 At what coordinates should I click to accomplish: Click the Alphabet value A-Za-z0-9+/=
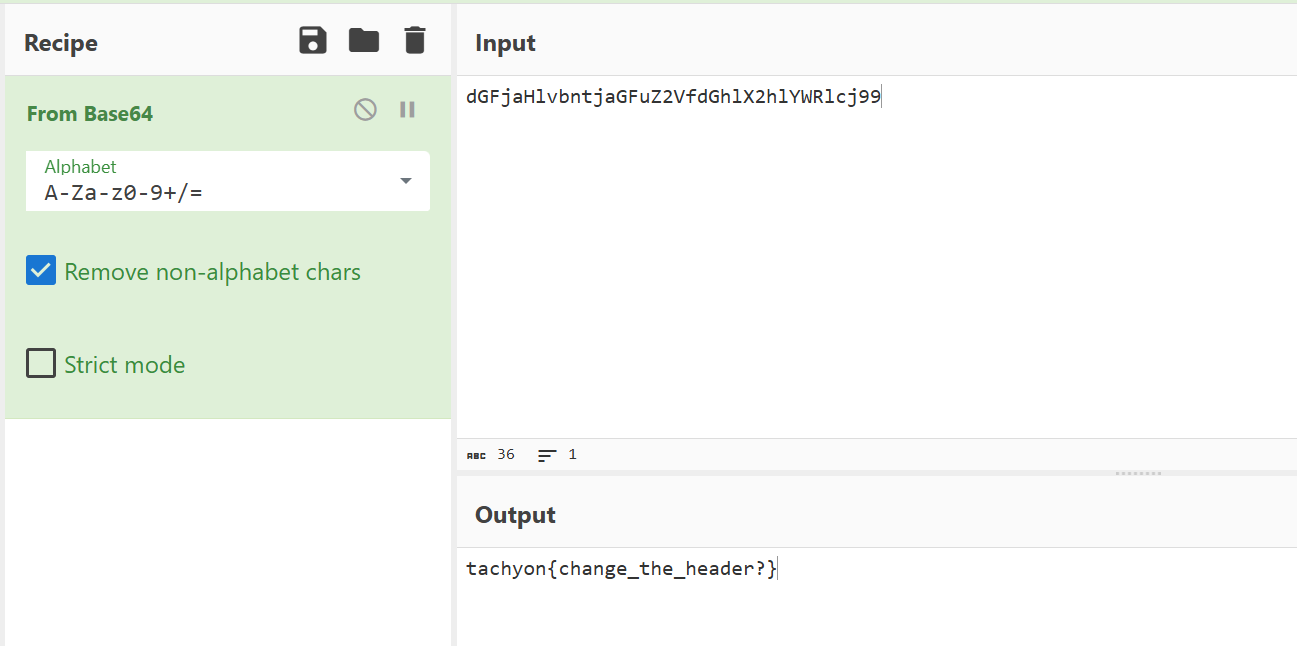(x=124, y=193)
